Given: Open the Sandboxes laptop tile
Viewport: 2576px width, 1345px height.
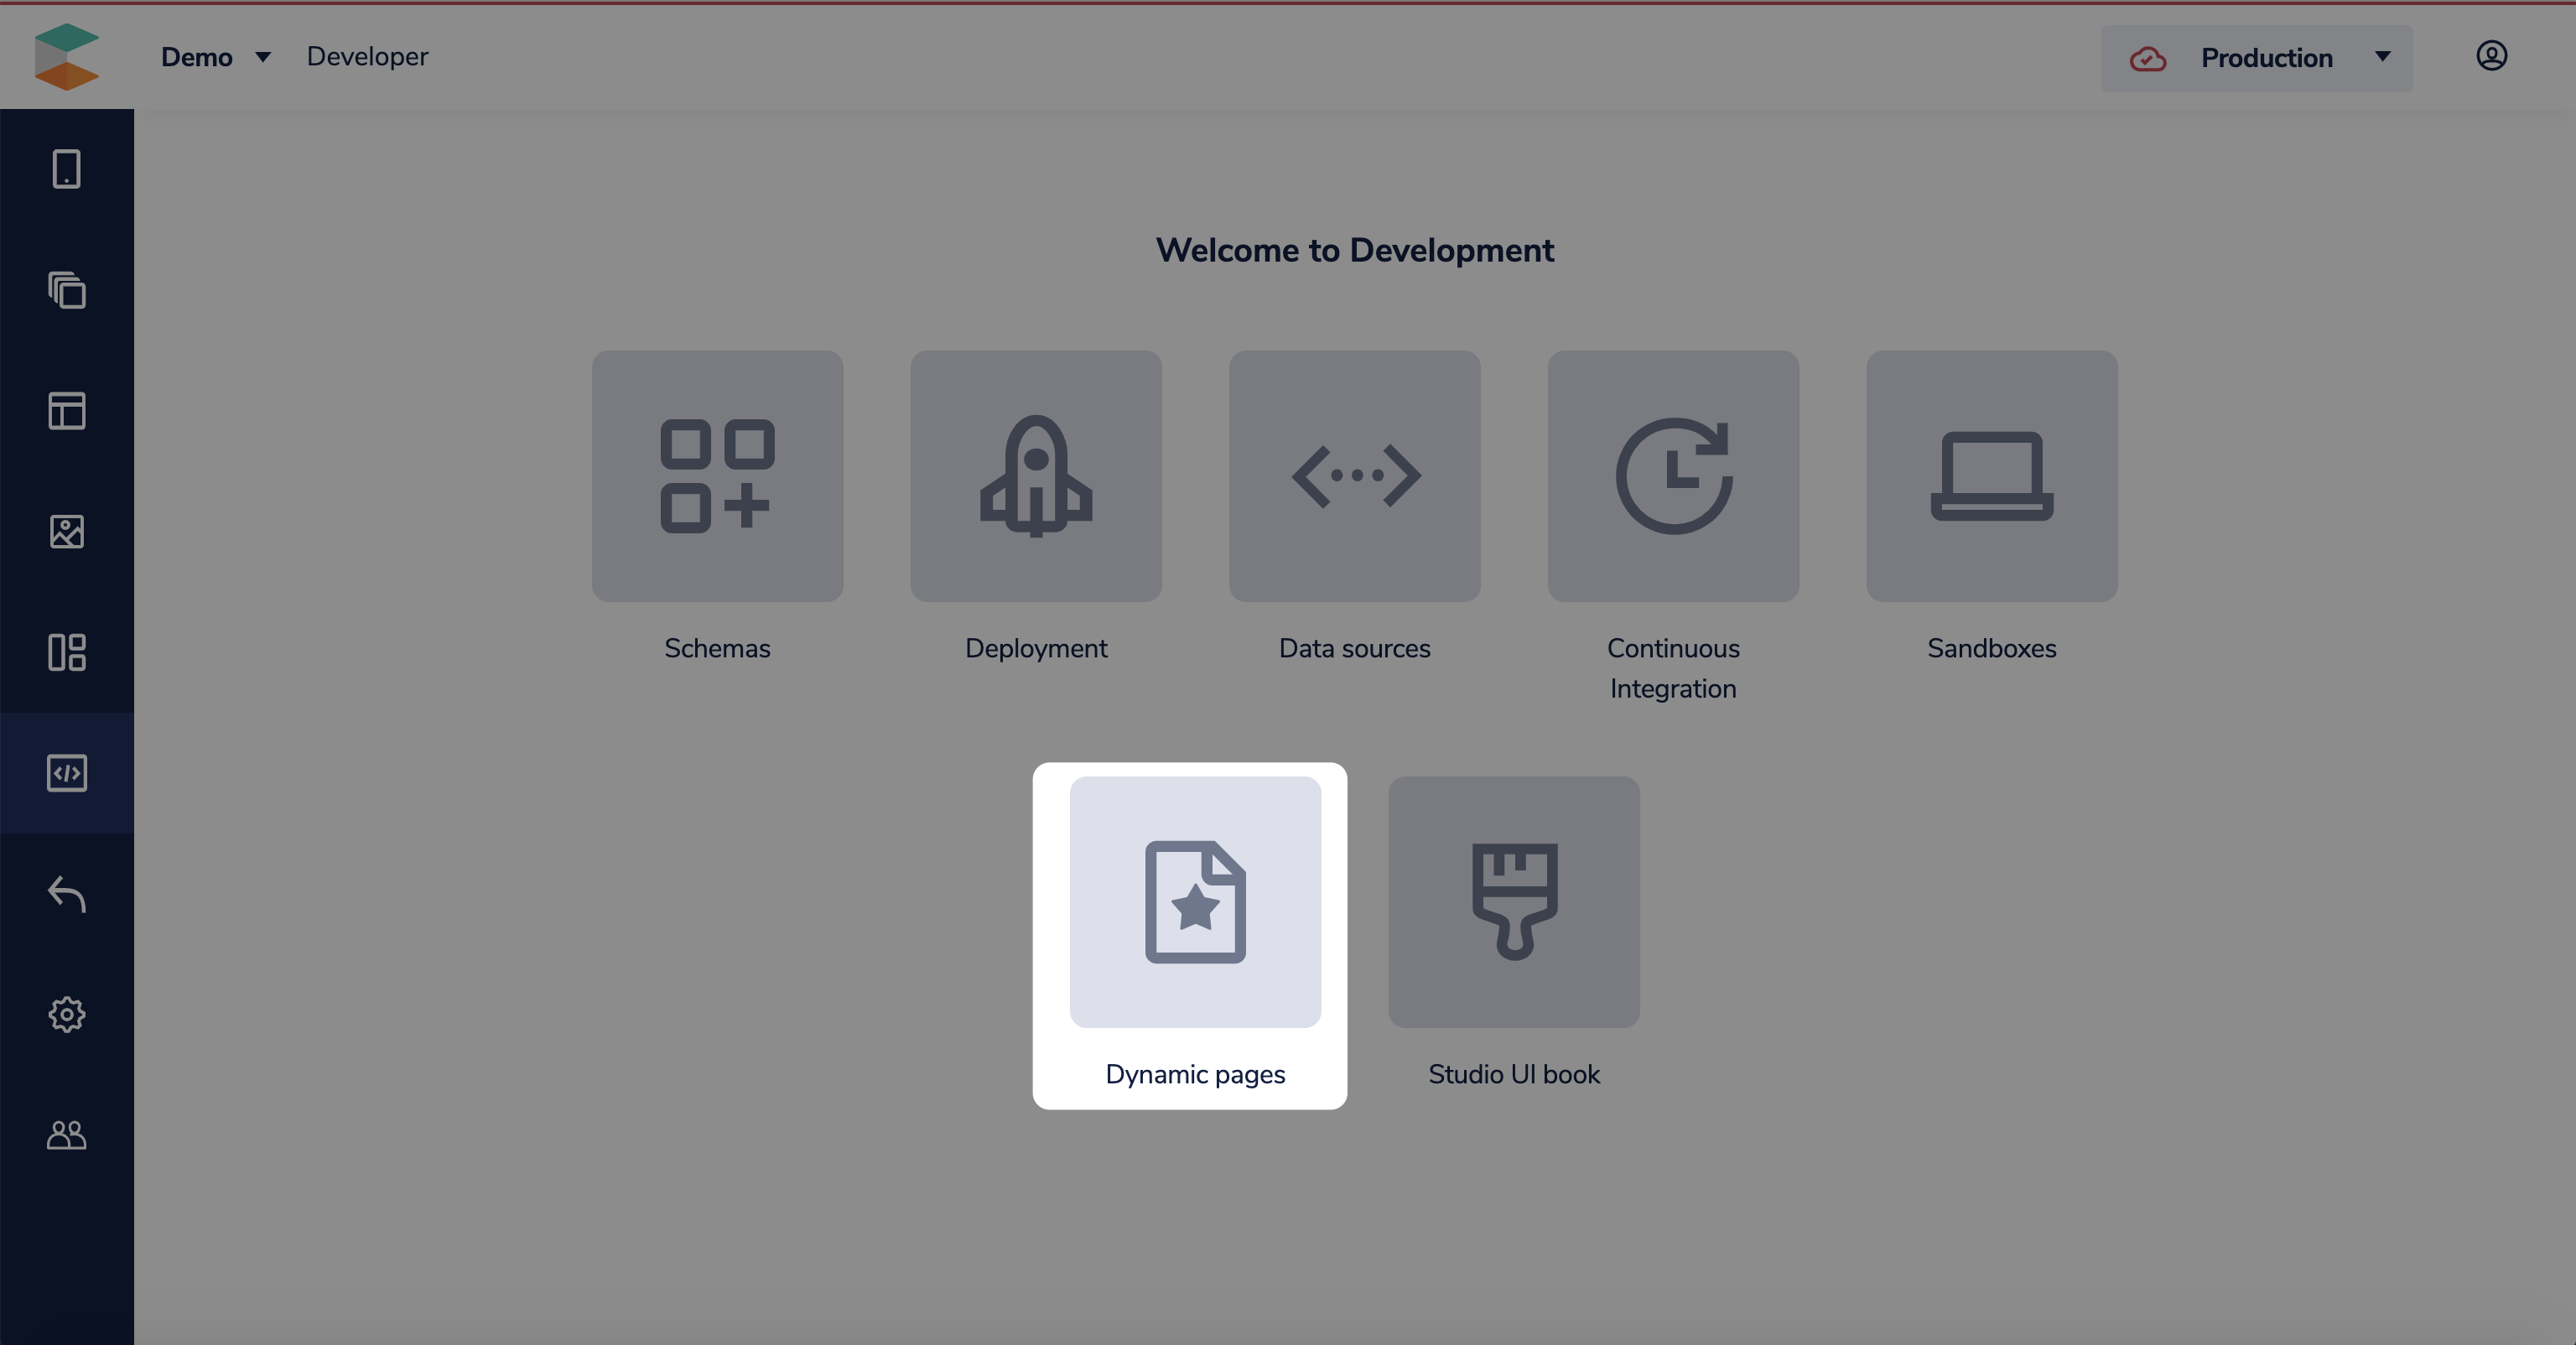Looking at the screenshot, I should 1991,476.
